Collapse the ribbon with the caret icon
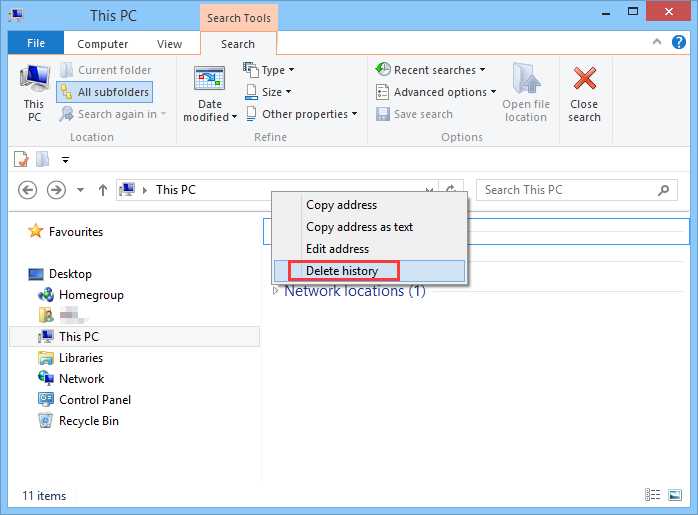 click(x=657, y=42)
